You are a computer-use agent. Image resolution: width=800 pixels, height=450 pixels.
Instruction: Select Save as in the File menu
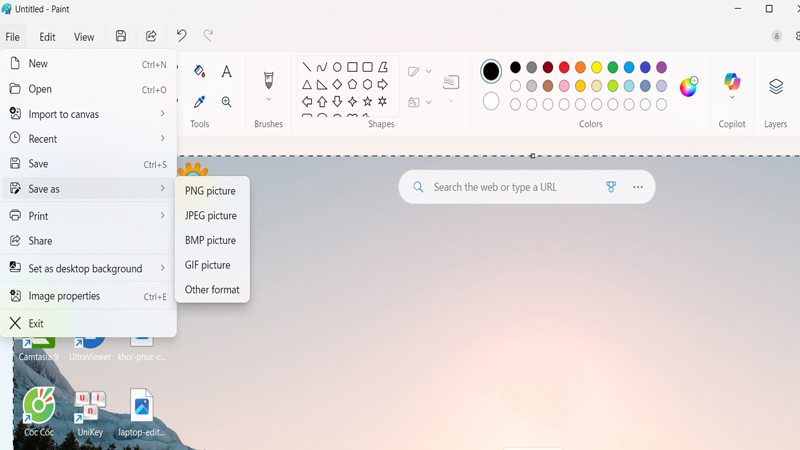(88, 189)
